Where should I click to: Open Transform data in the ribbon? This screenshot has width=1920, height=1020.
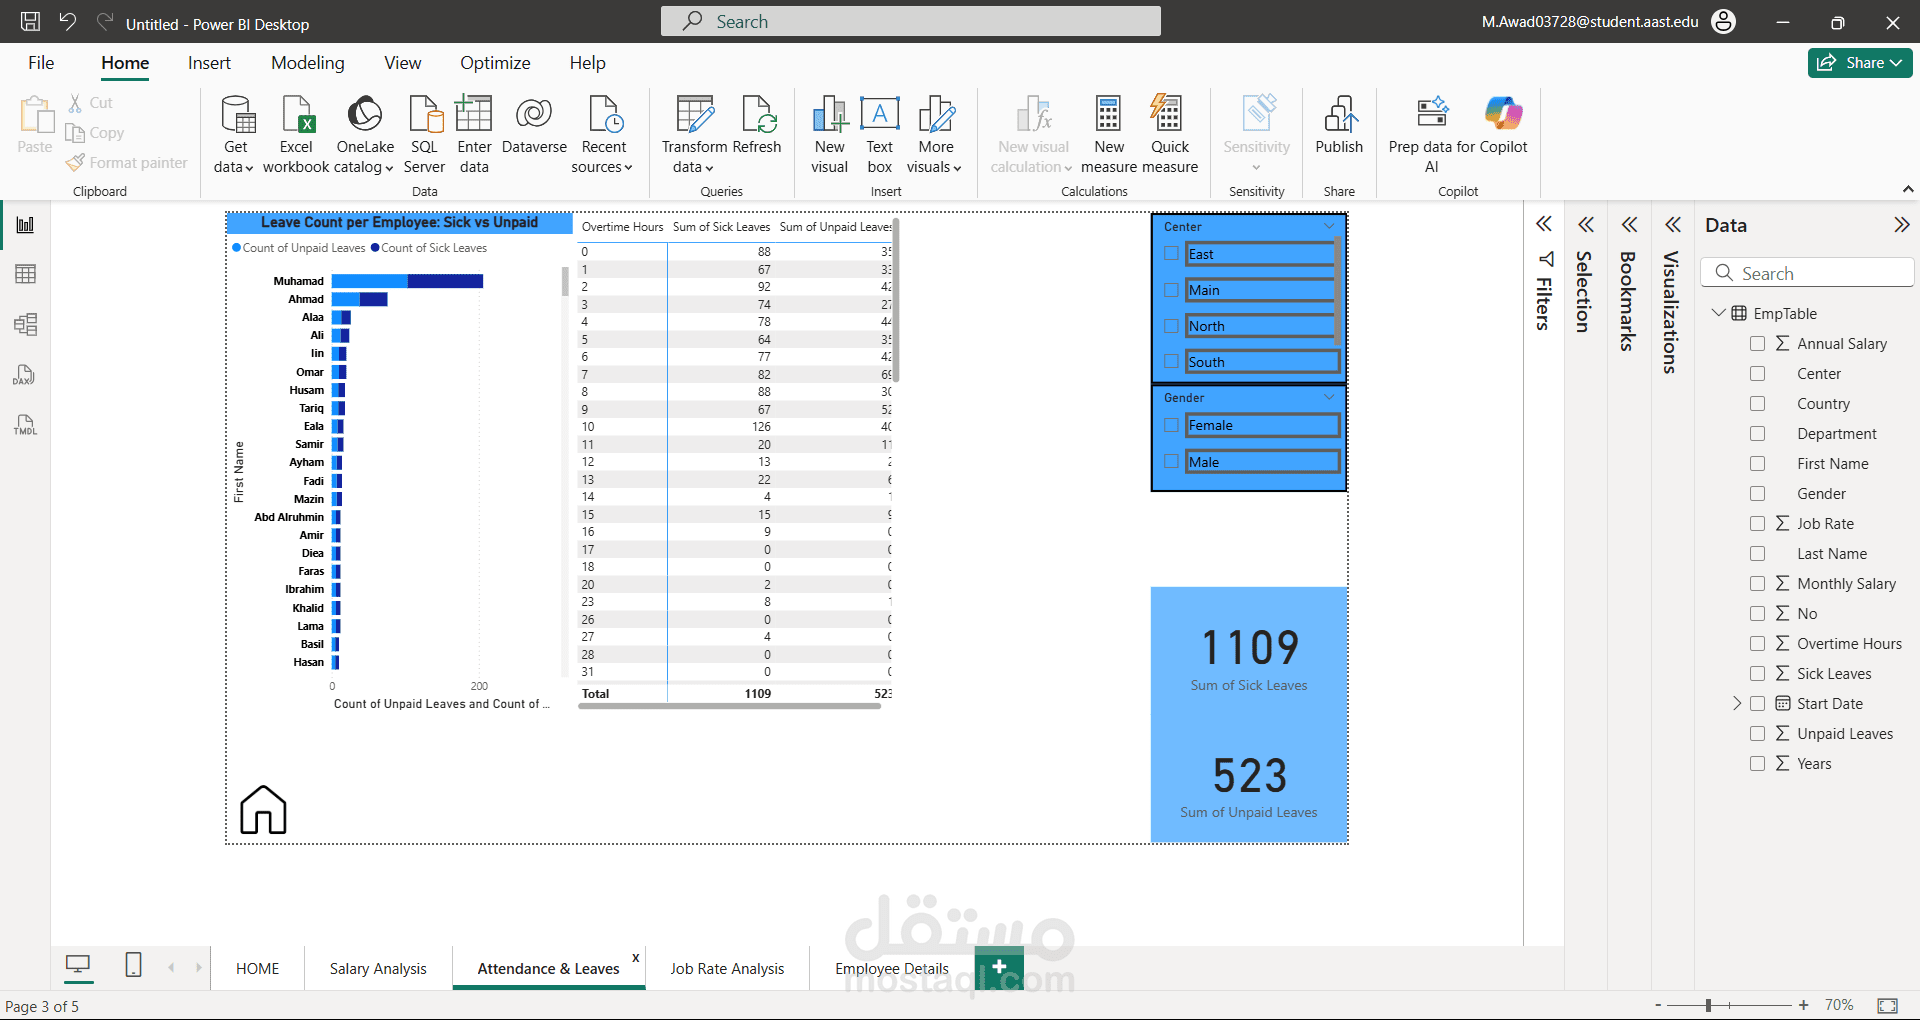pos(694,116)
